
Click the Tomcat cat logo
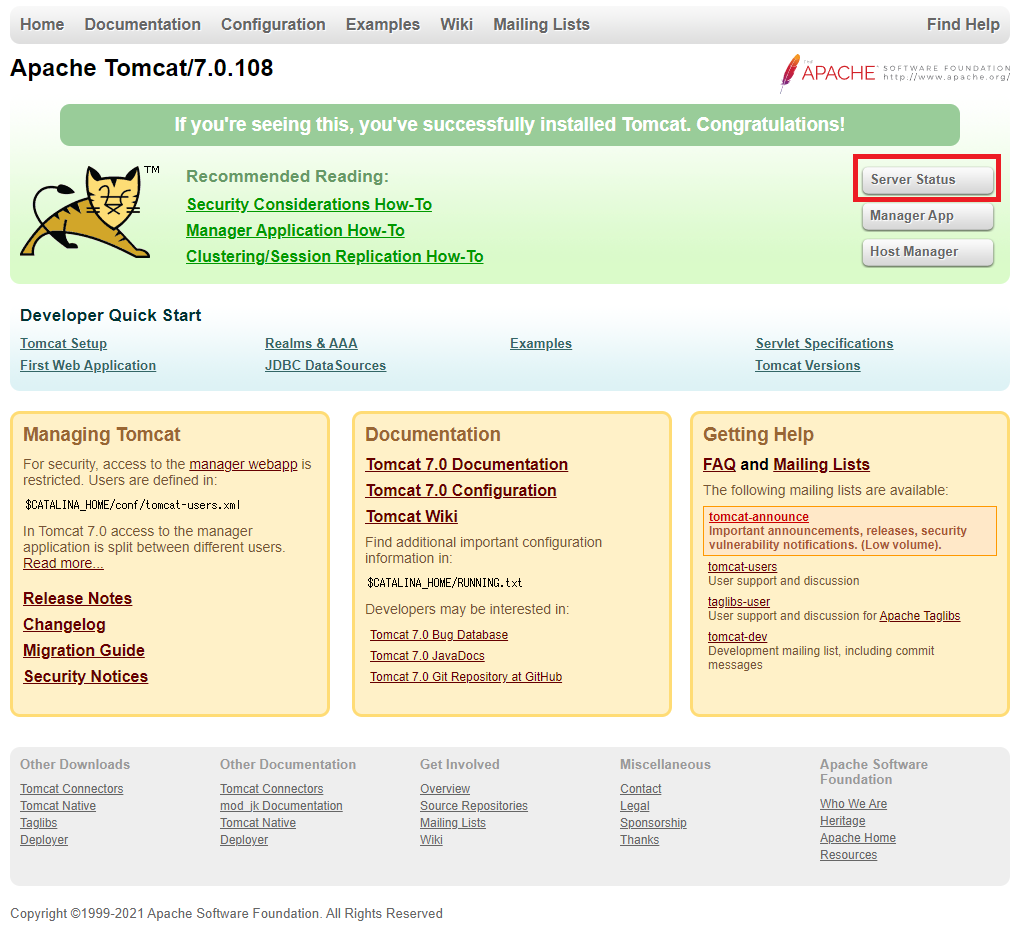coord(90,212)
